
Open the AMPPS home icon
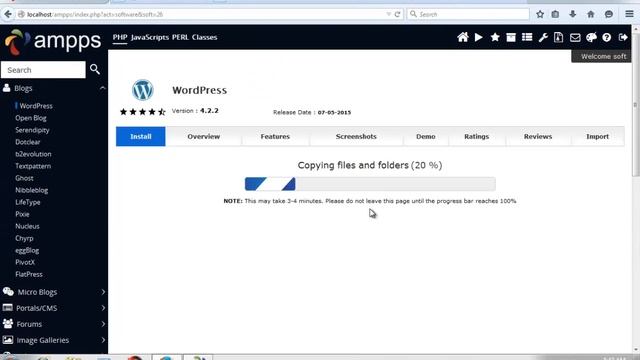[x=462, y=38]
